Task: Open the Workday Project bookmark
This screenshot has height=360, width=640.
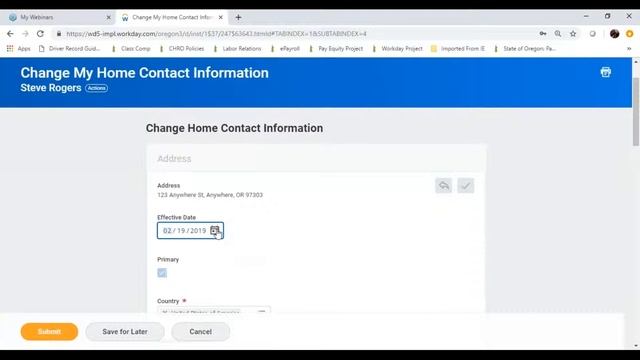Action: (397, 49)
